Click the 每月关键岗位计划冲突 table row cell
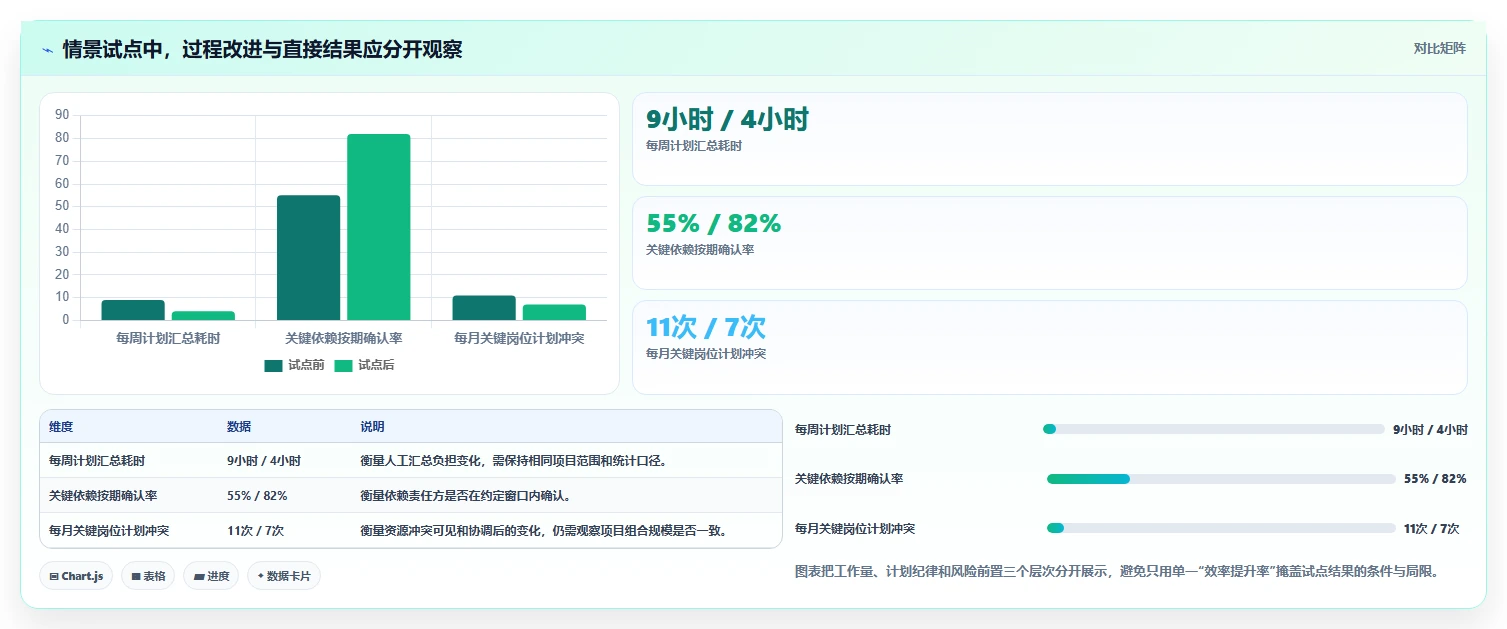This screenshot has width=1507, height=629. pyautogui.click(x=109, y=531)
